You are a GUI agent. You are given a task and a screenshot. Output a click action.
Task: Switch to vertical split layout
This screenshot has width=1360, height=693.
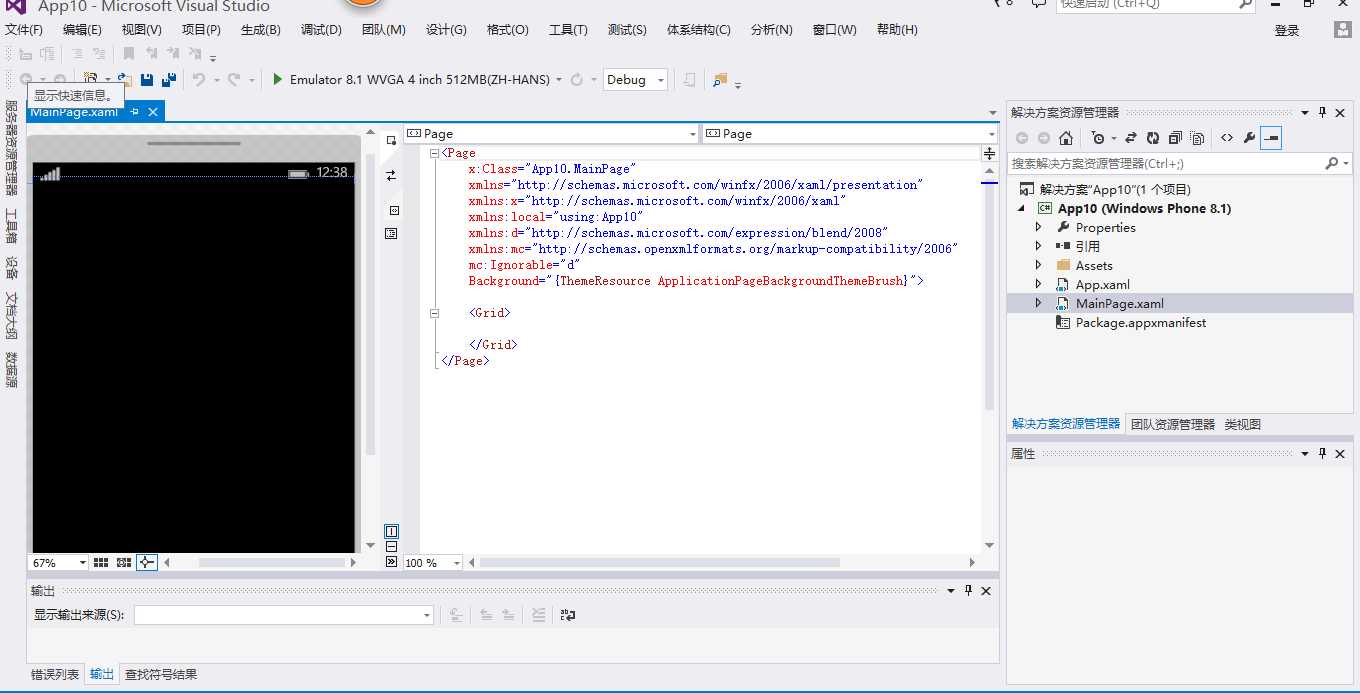point(391,532)
